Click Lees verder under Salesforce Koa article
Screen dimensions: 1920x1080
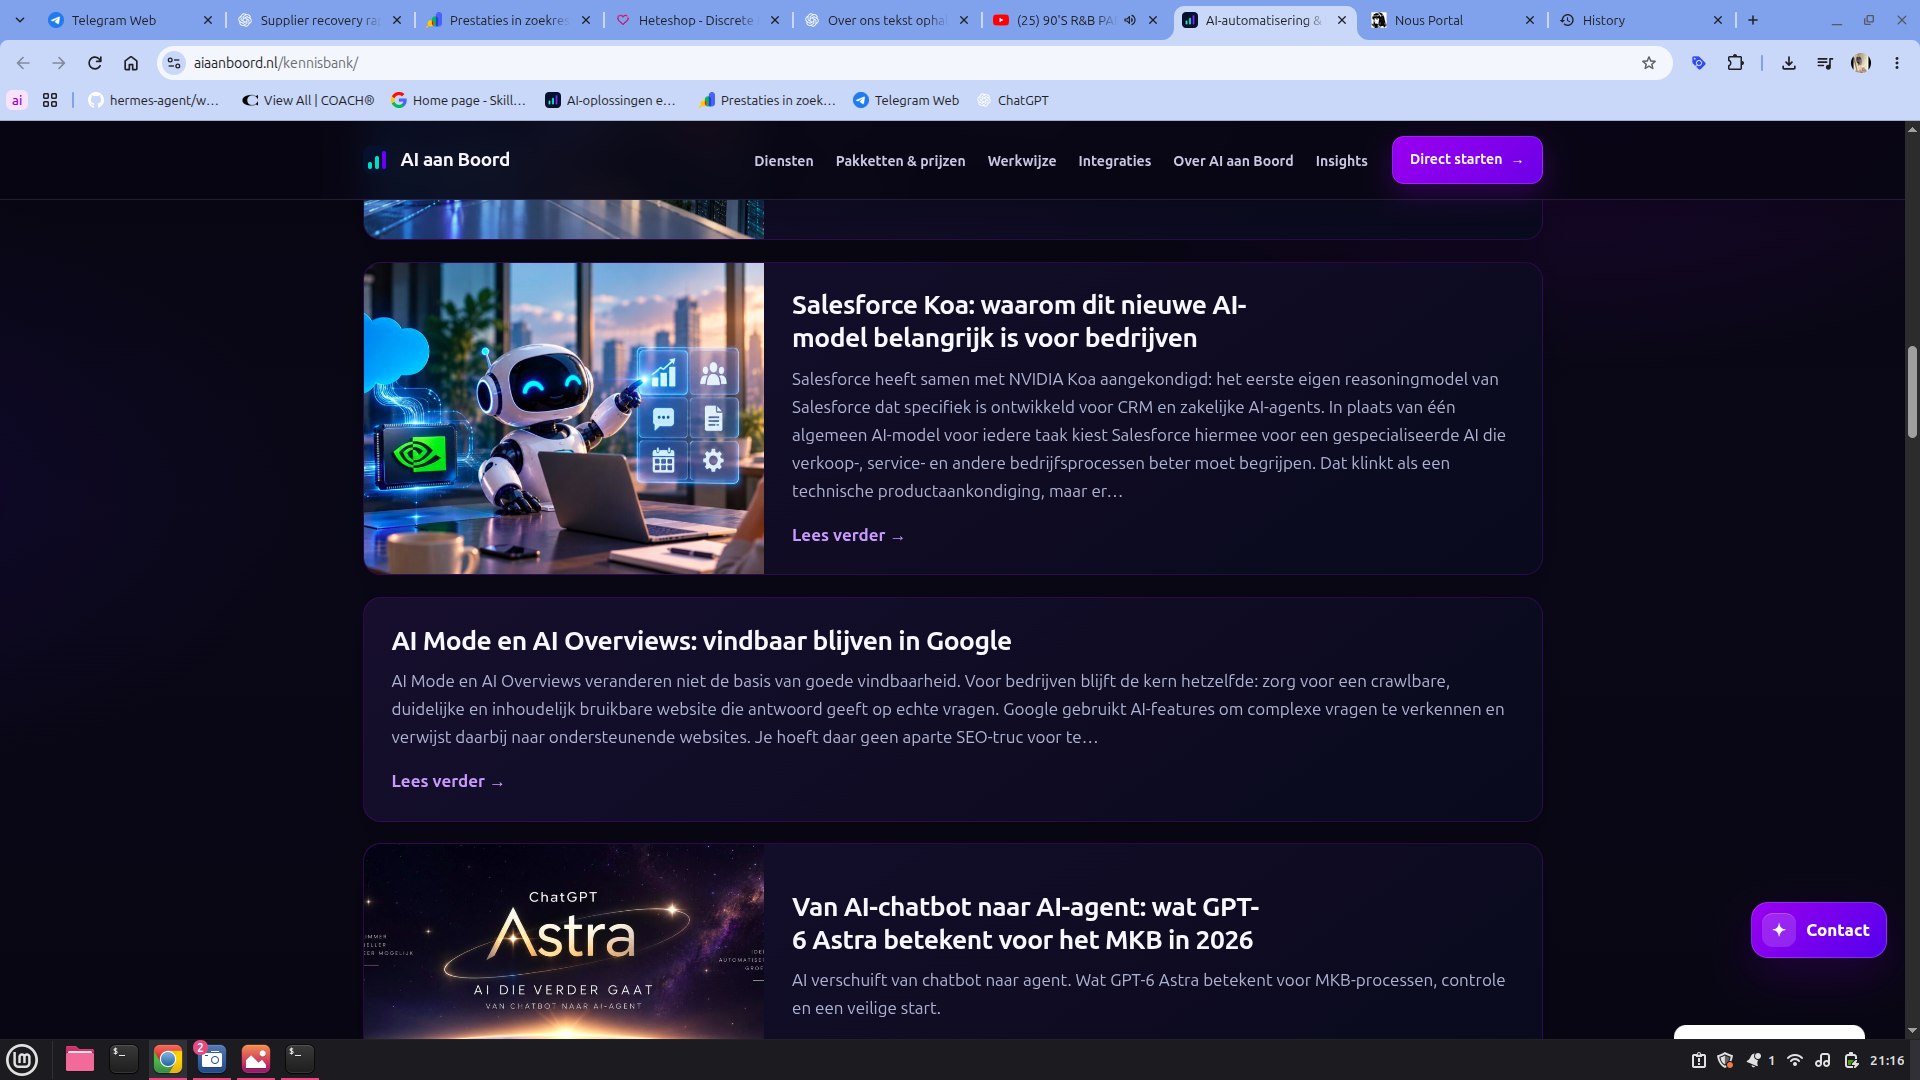848,536
